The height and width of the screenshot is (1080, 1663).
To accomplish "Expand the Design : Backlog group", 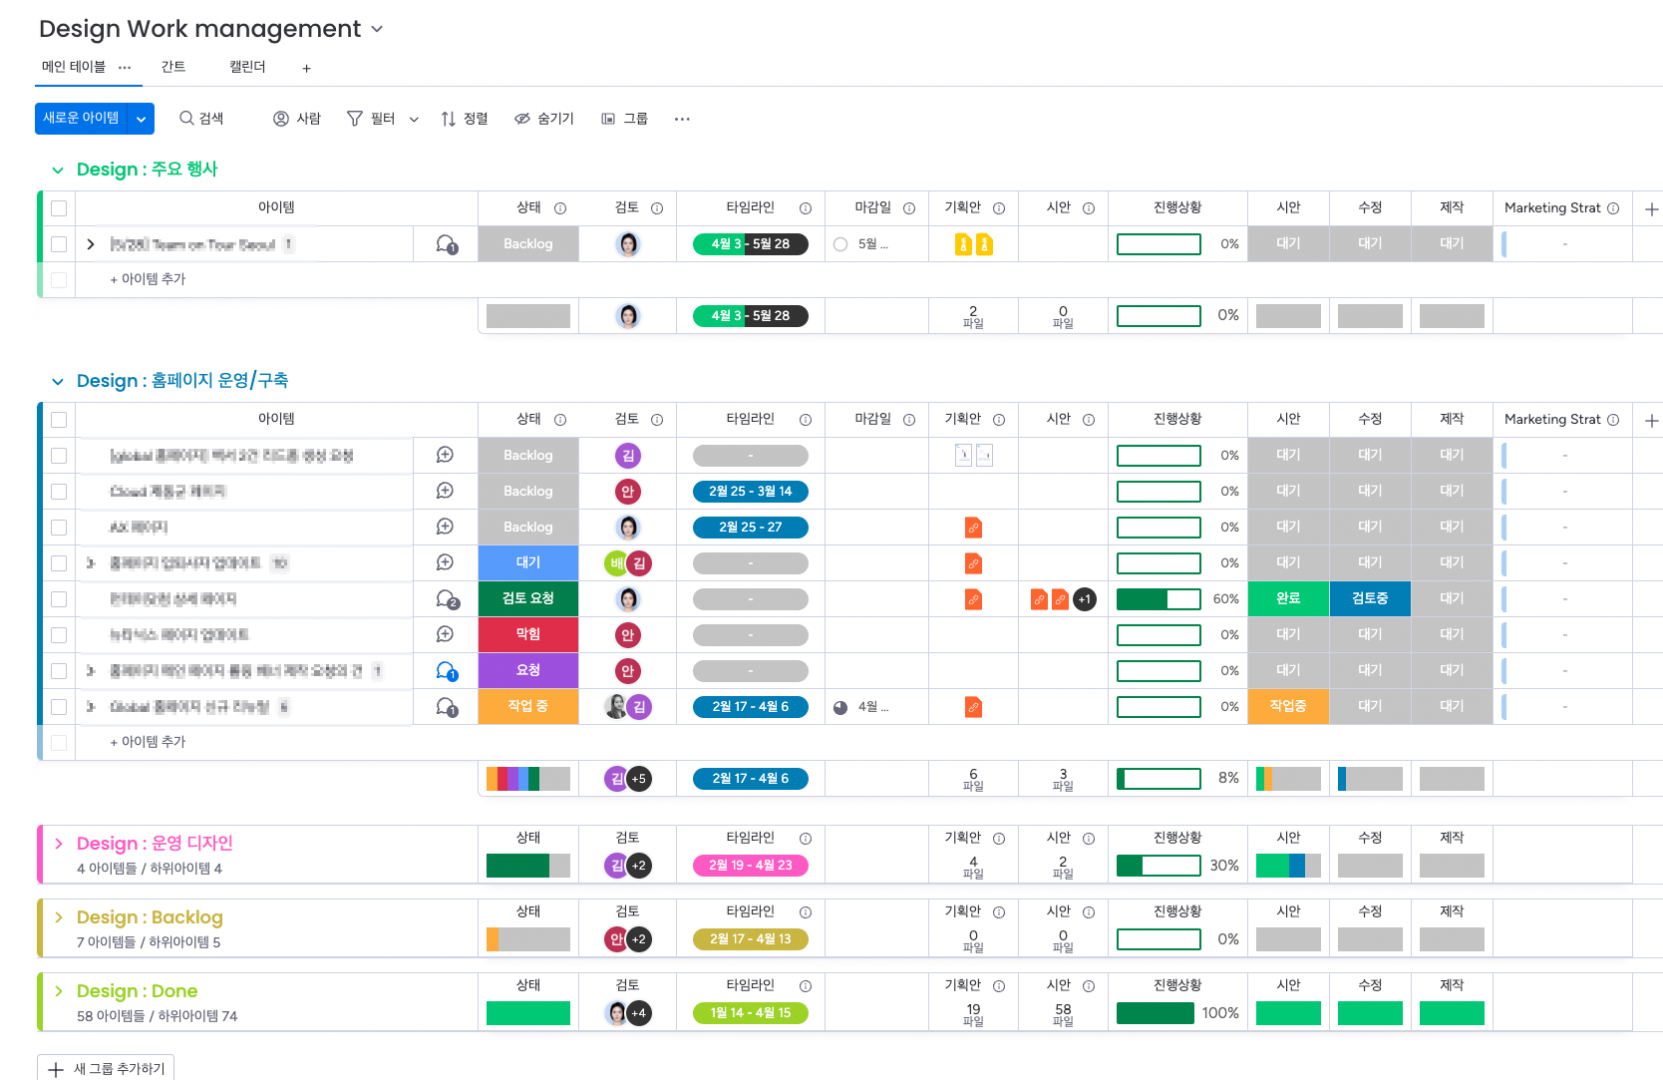I will [59, 917].
